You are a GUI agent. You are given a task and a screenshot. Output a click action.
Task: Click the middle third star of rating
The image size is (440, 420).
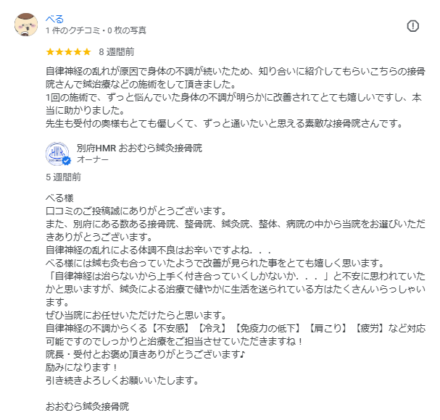coord(68,52)
